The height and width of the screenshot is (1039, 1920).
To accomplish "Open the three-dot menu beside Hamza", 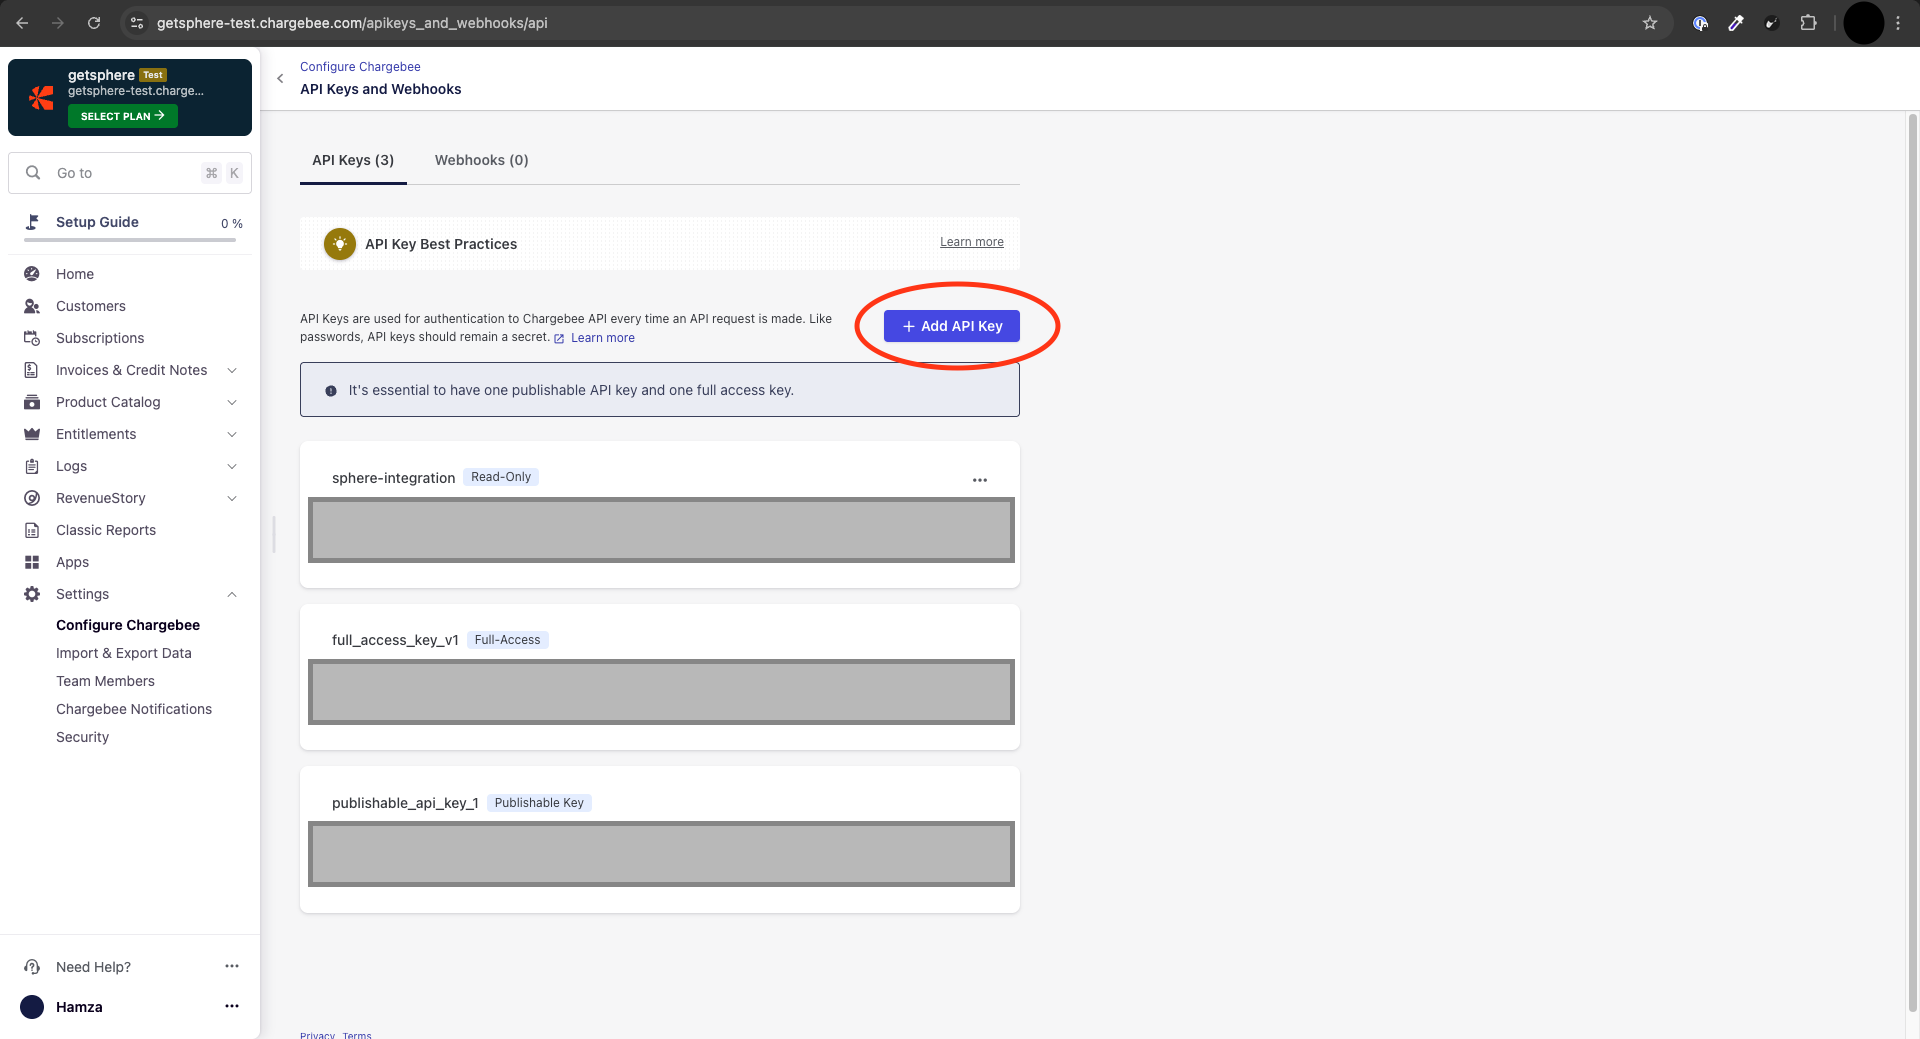I will click(232, 1006).
